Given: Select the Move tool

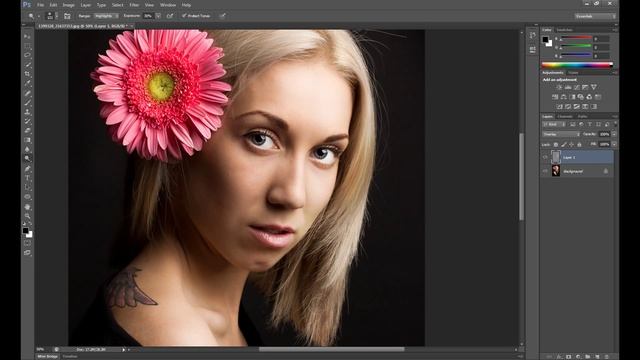Looking at the screenshot, I should (27, 37).
